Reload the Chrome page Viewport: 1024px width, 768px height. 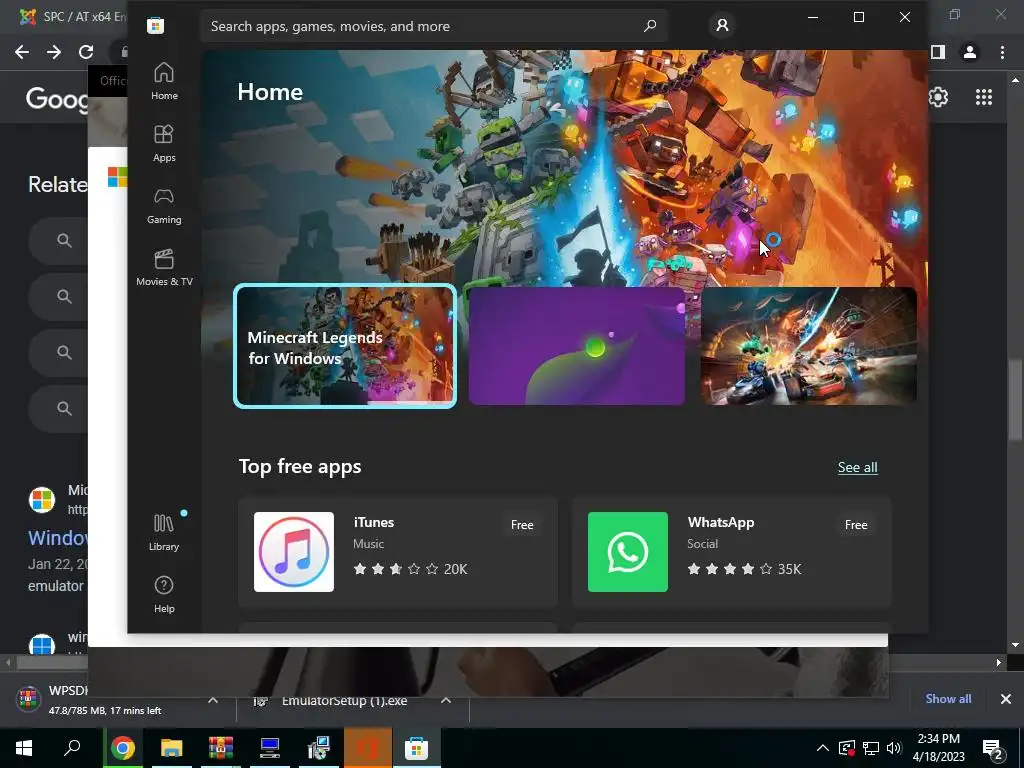tap(86, 52)
